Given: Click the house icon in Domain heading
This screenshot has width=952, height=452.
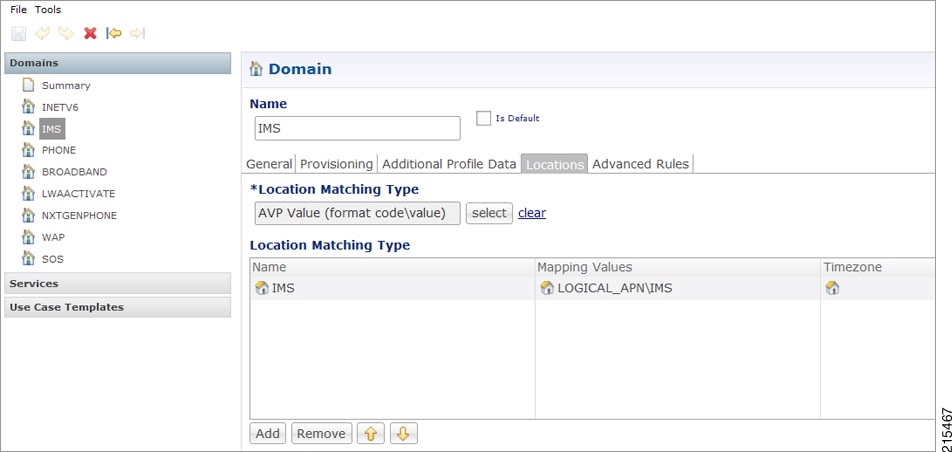Looking at the screenshot, I should pyautogui.click(x=256, y=69).
